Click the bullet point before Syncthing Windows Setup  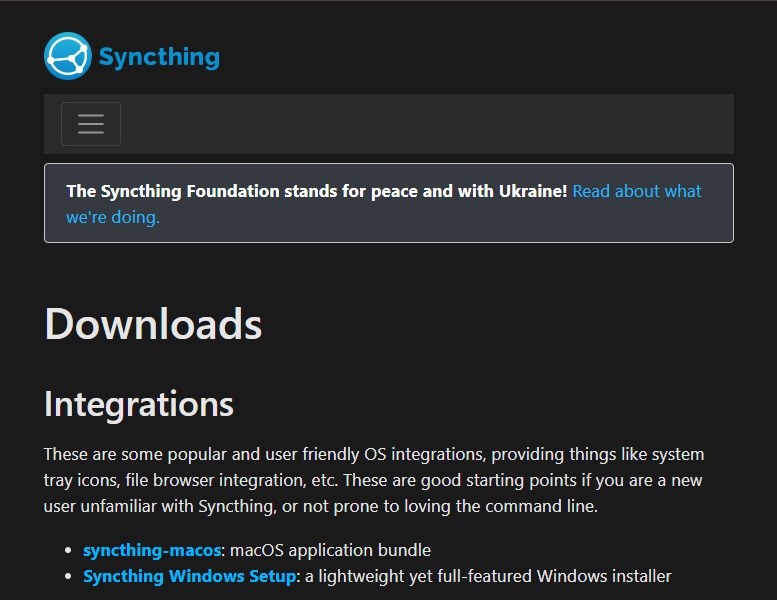[x=68, y=577]
